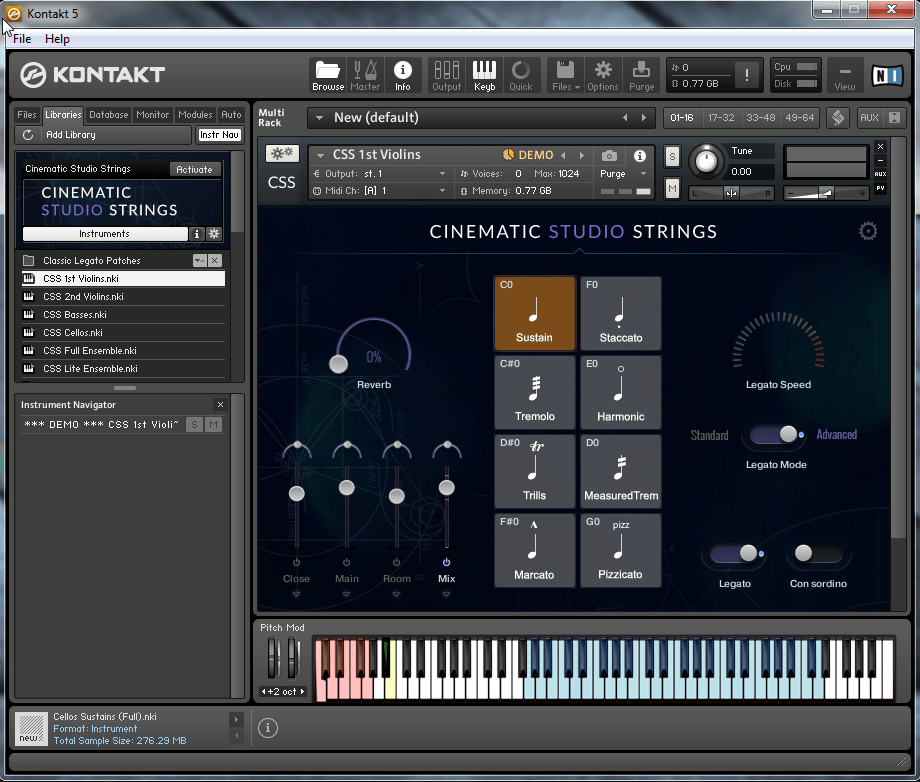
Task: Expand the Close mic options arrow
Action: 296,594
